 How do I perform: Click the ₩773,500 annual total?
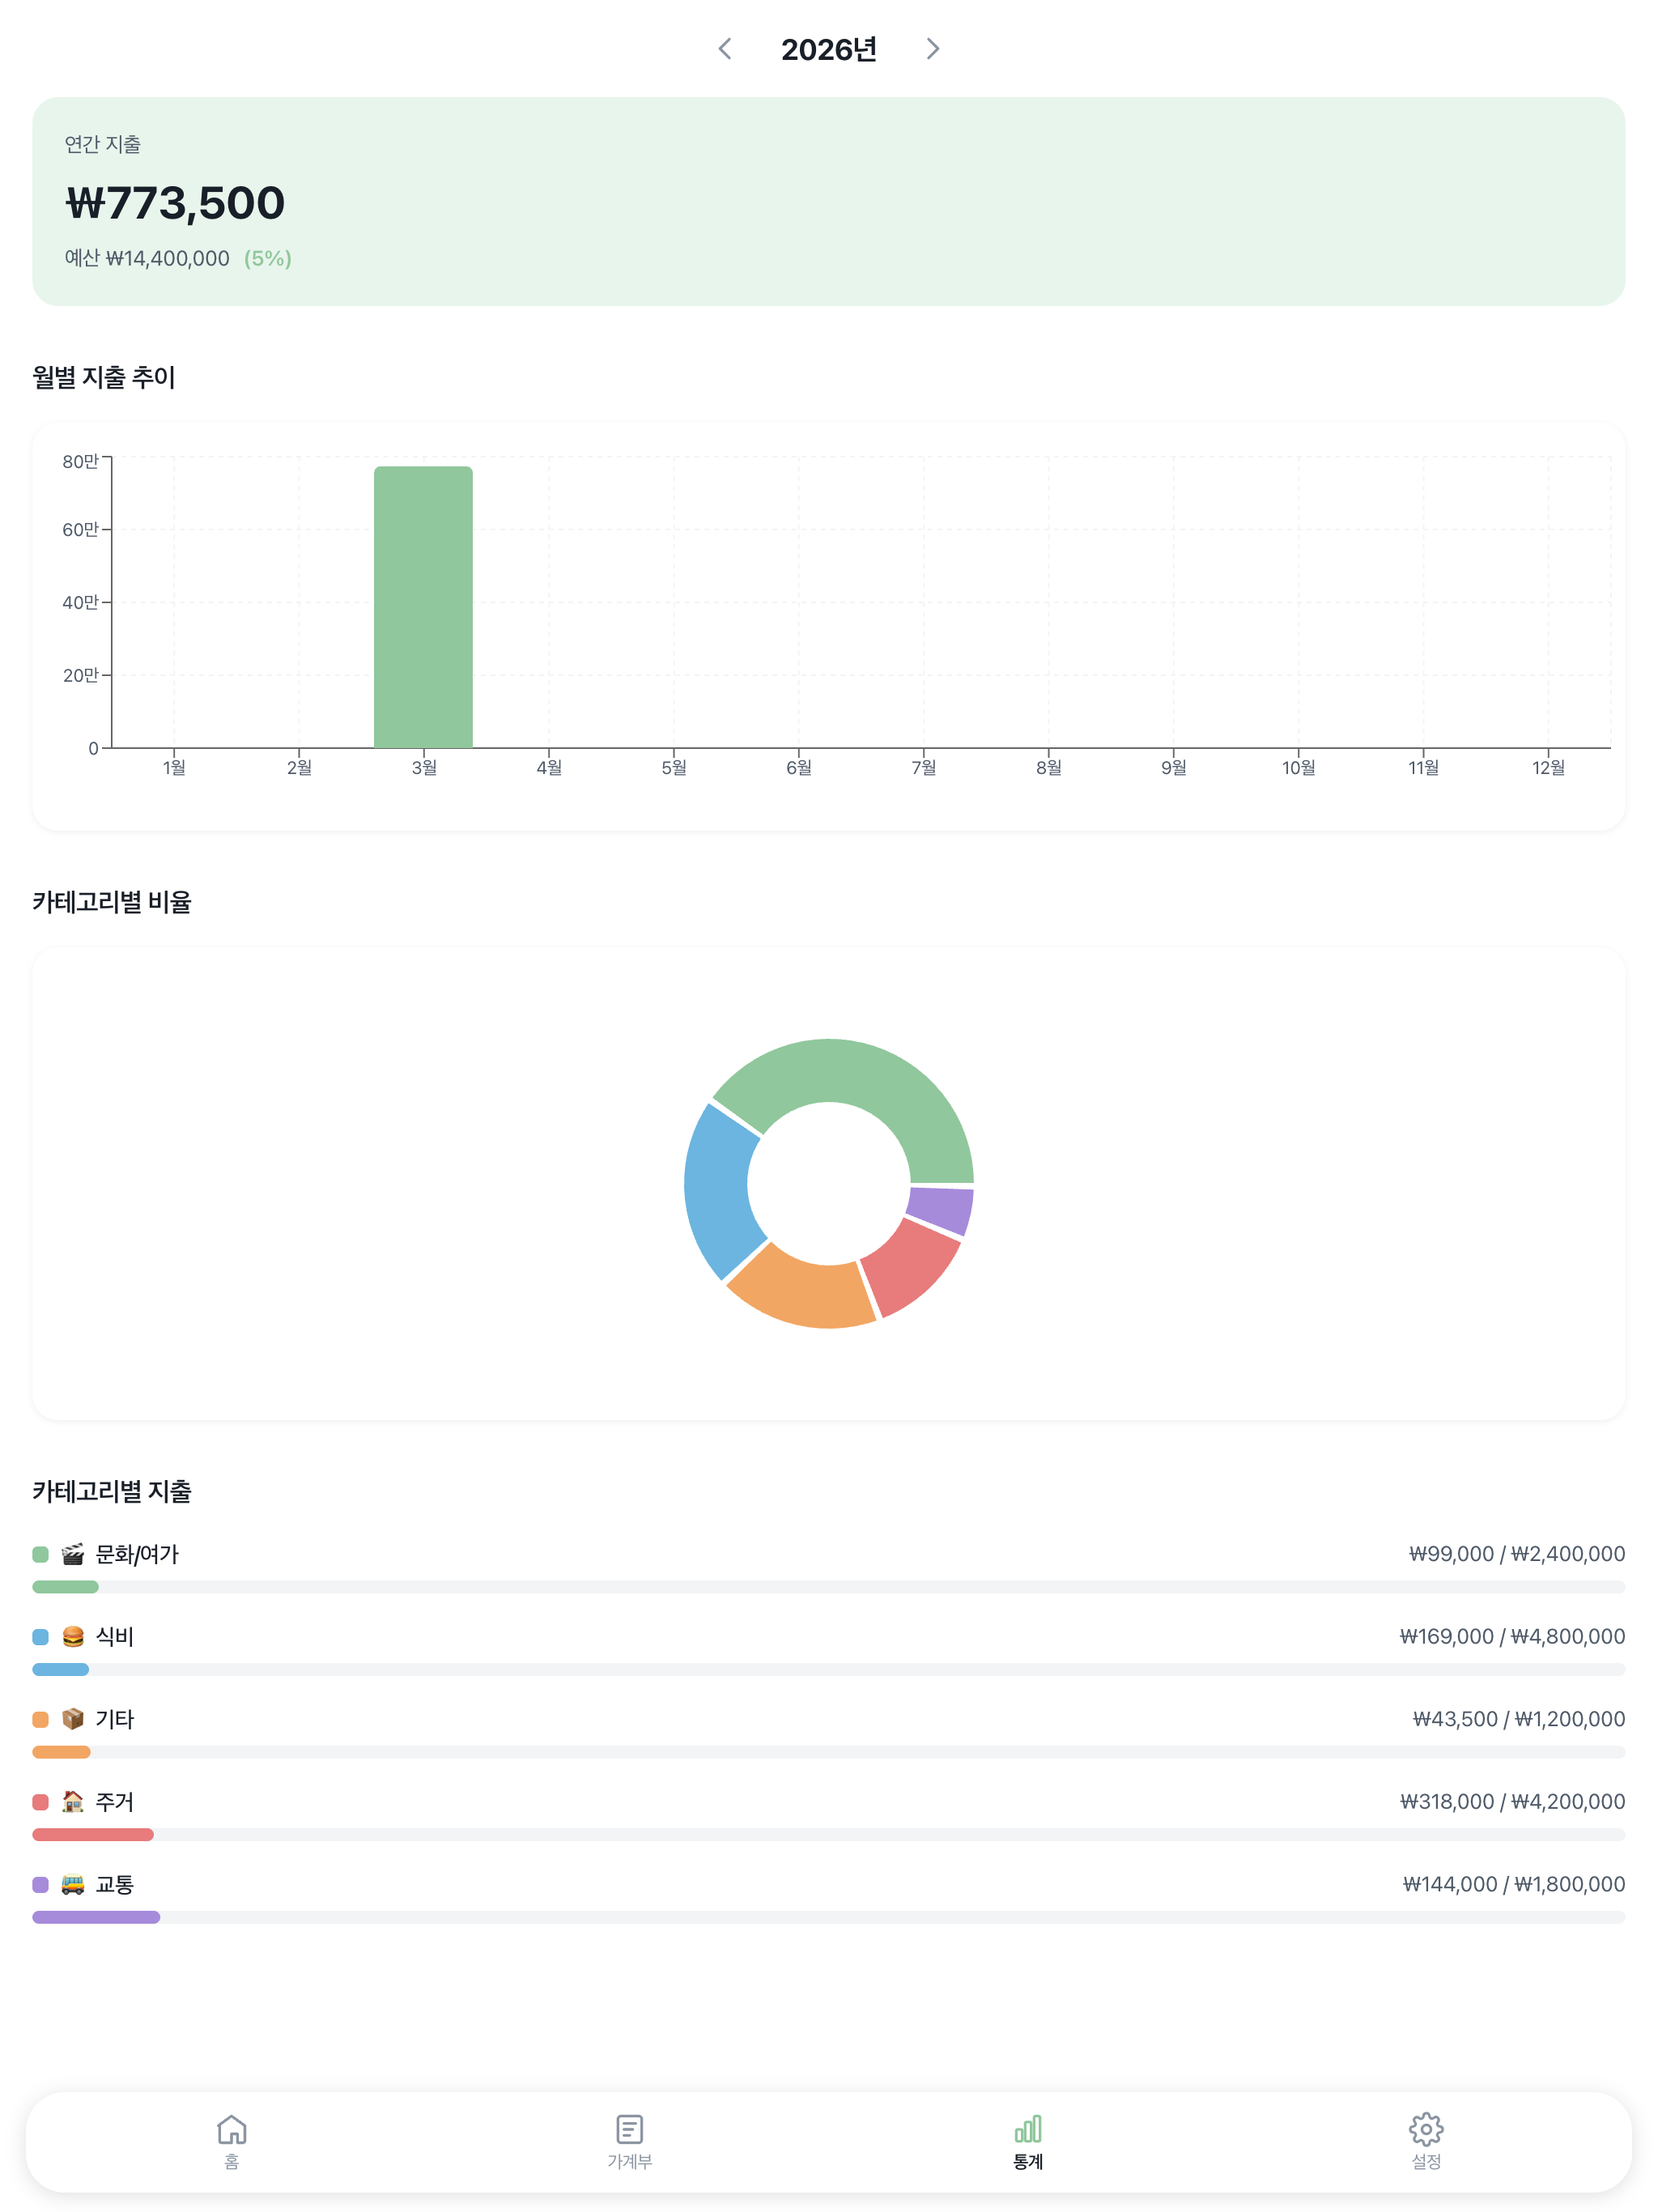coord(175,203)
